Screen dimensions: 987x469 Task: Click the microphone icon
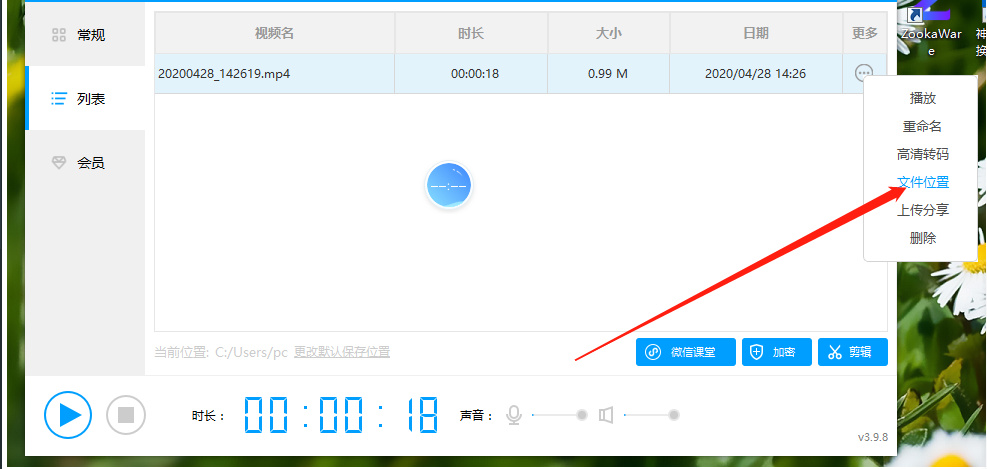(514, 415)
